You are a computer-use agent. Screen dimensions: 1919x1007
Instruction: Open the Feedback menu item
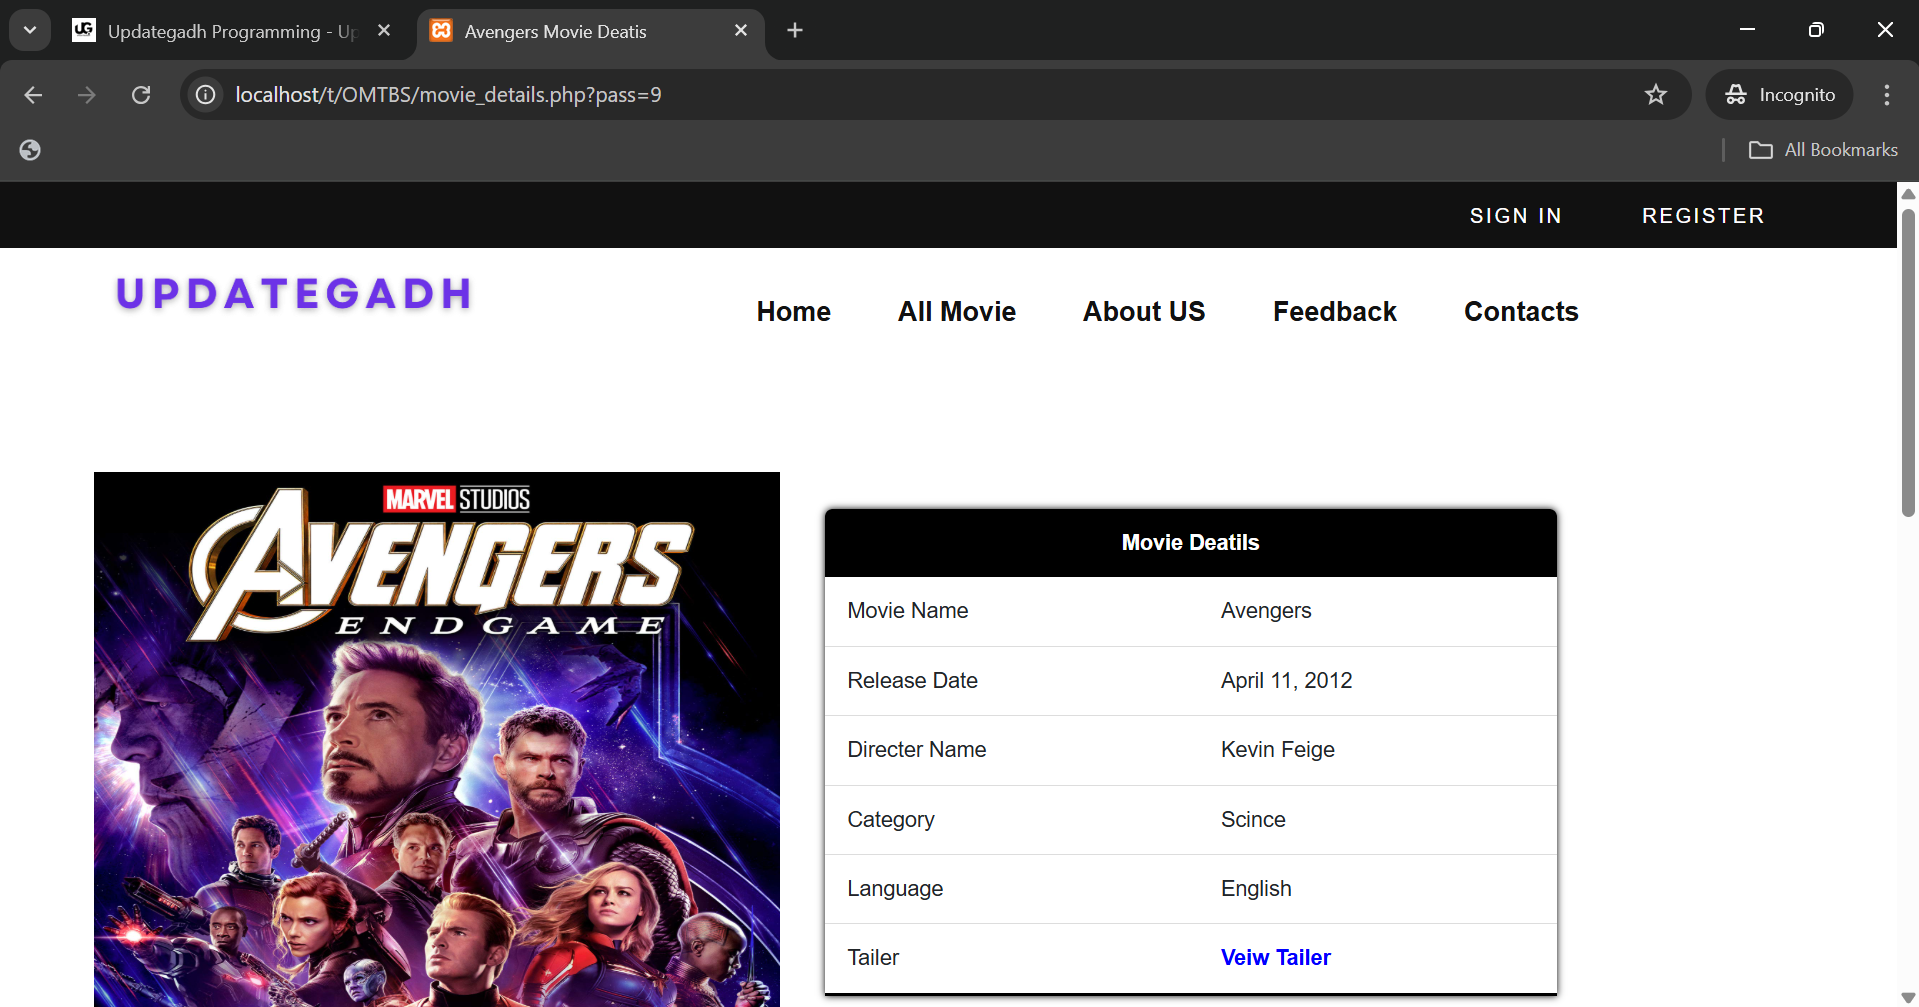(x=1335, y=312)
